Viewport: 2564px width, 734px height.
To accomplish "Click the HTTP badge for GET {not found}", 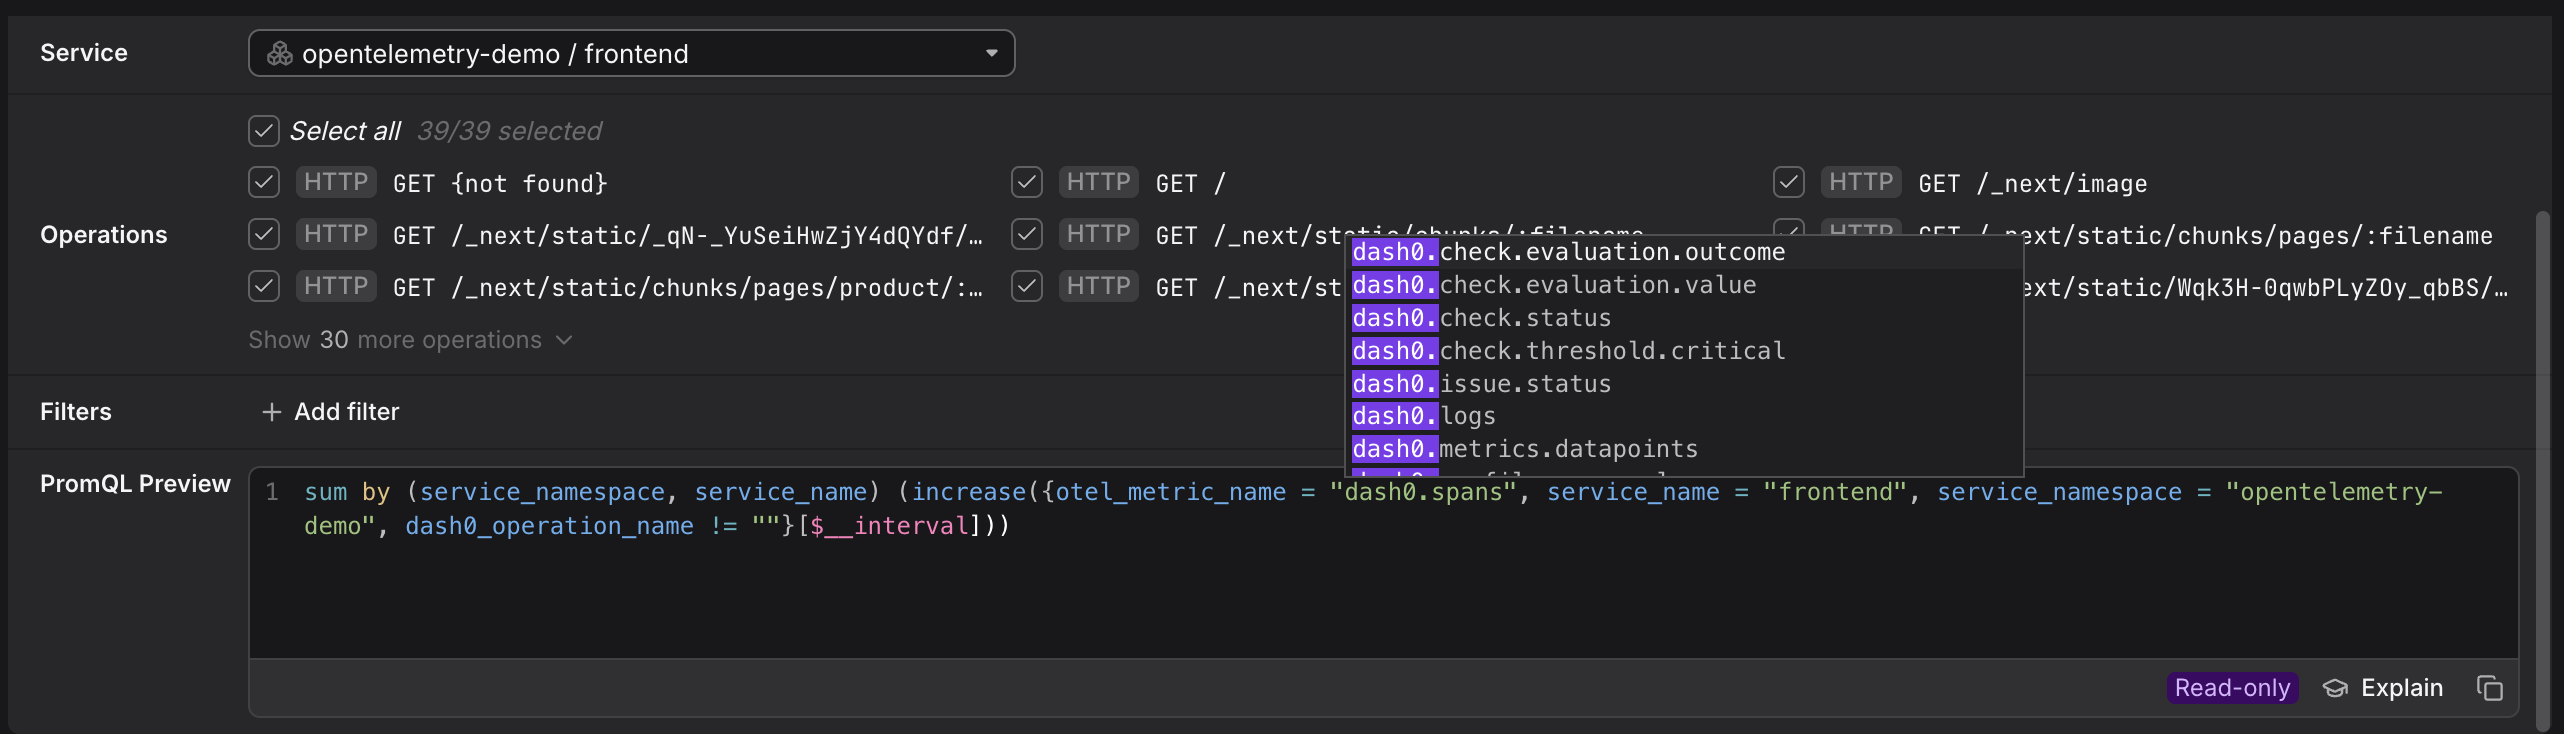I will [336, 182].
